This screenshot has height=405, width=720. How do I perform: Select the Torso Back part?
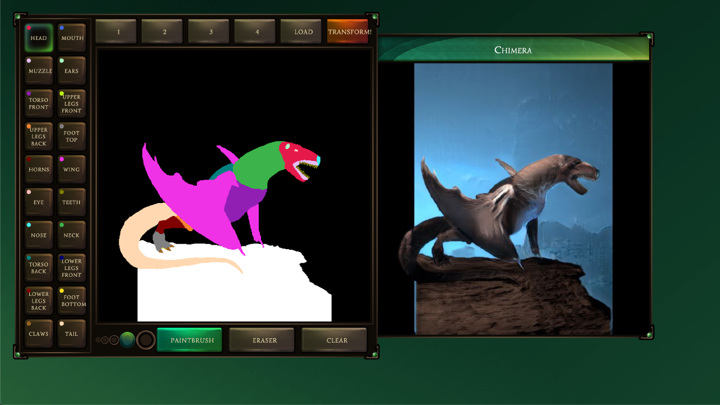39,268
